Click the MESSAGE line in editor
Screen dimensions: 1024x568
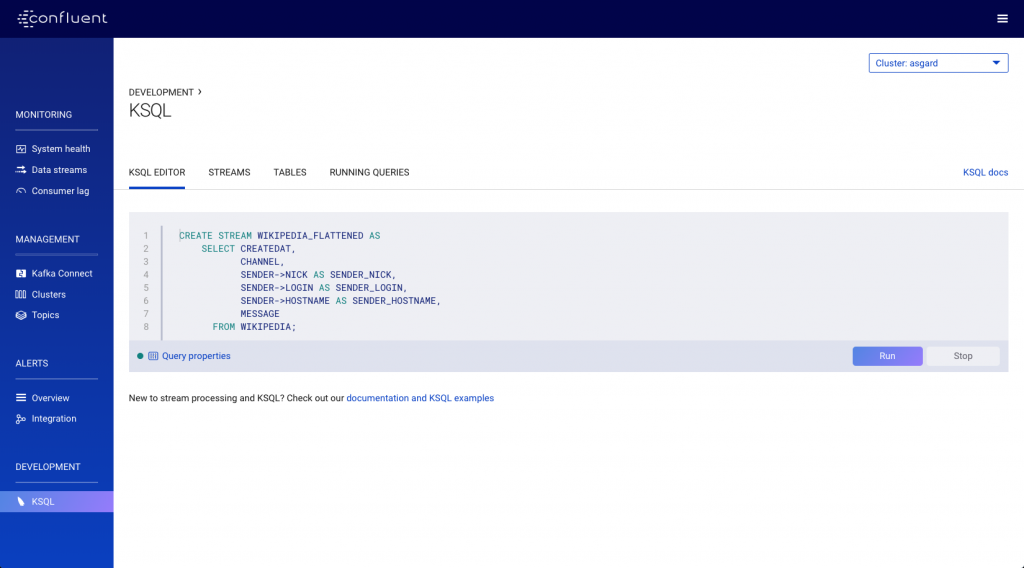coord(260,314)
